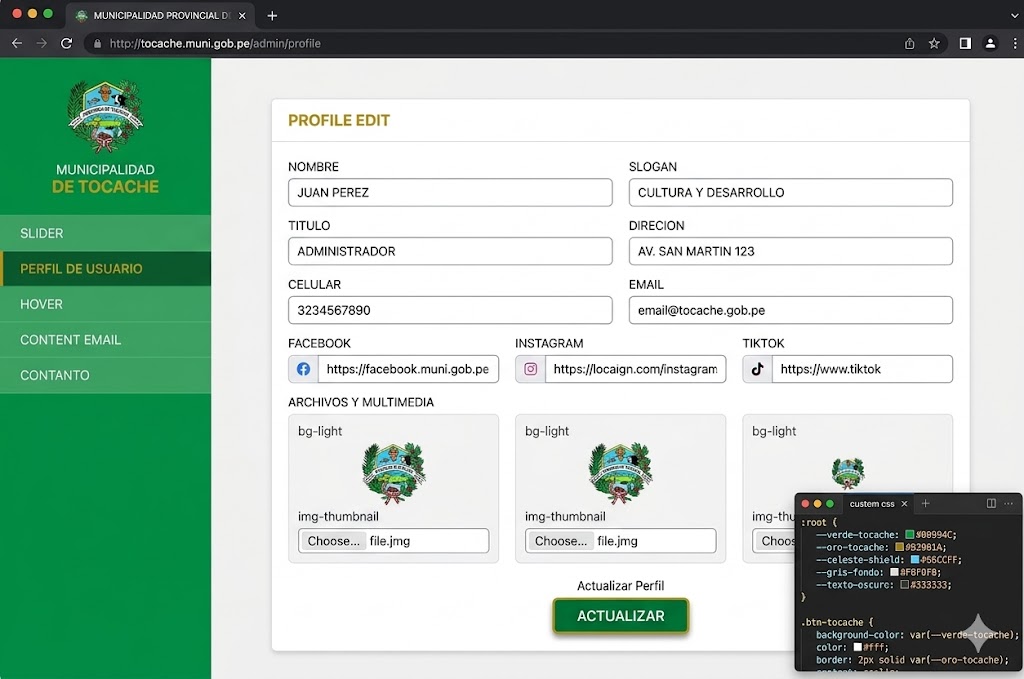
Task: Click the third card's small coat of arms thumbnail
Action: click(x=848, y=473)
